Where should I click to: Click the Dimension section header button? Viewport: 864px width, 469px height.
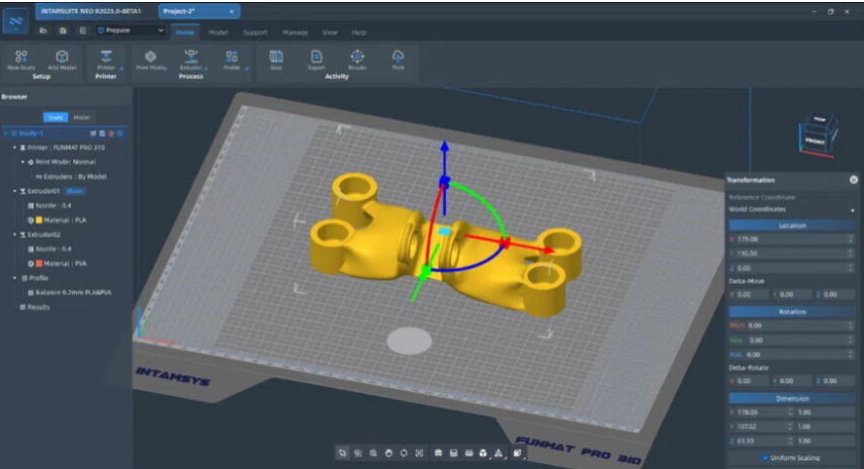(x=792, y=396)
